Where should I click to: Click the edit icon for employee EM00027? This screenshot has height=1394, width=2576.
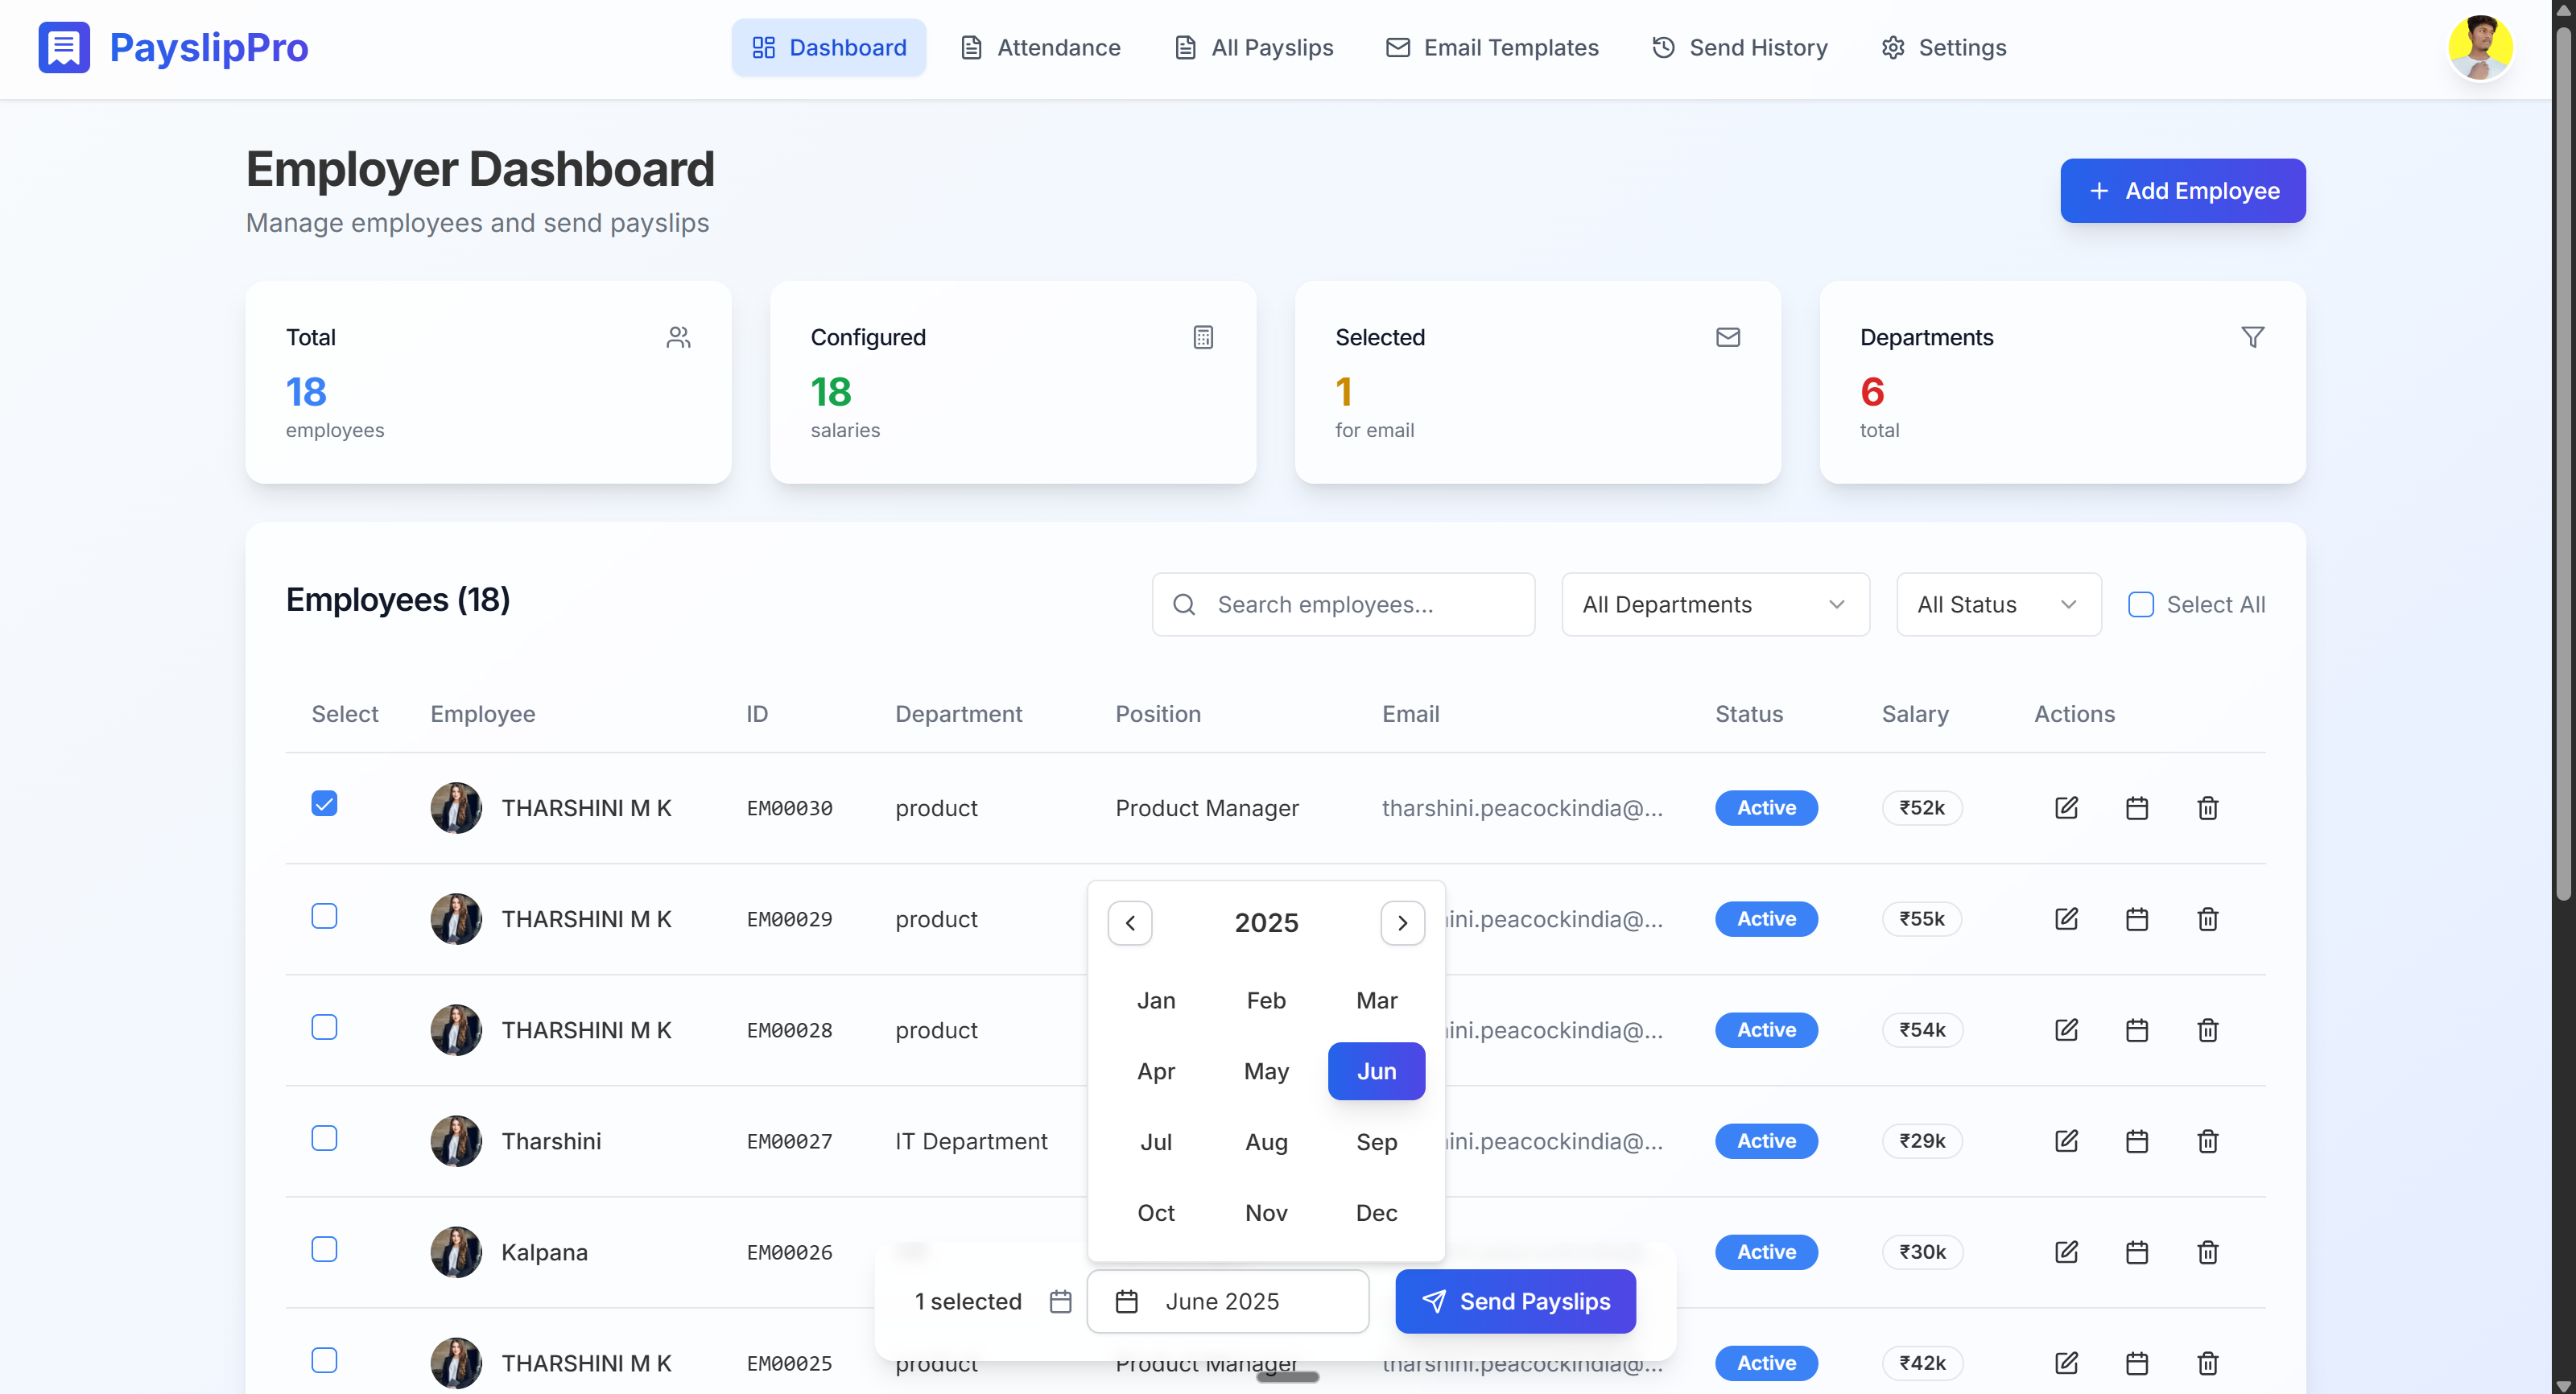2066,1140
